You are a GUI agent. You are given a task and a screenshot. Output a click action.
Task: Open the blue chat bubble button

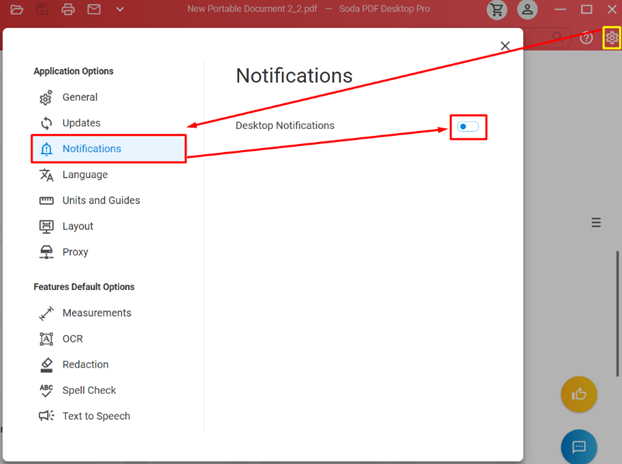tap(579, 446)
